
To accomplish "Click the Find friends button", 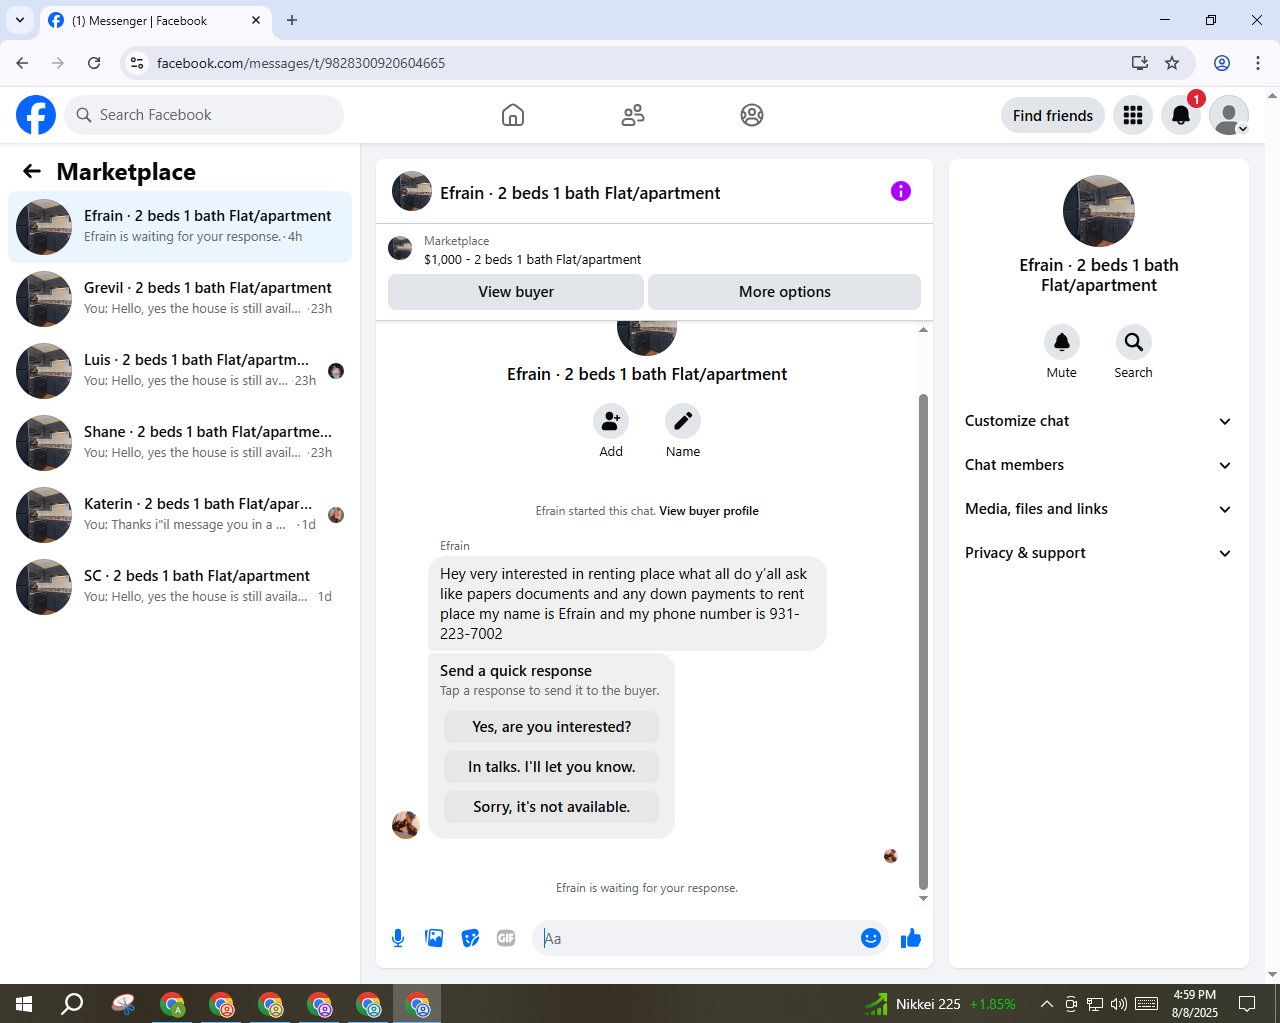I will tap(1053, 115).
